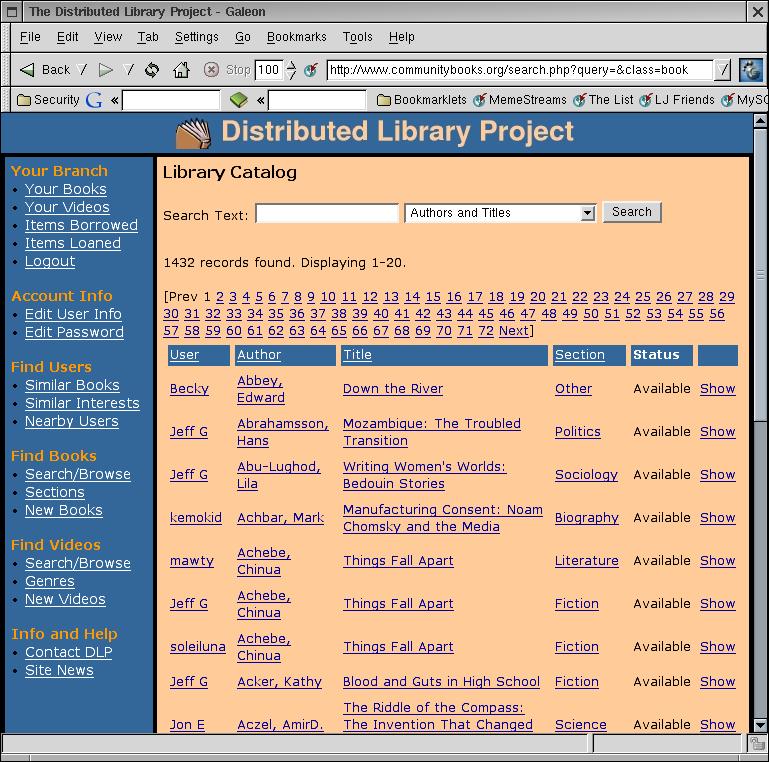The image size is (769, 762).
Task: Open the Genres link under Find Videos
Action: click(50, 582)
